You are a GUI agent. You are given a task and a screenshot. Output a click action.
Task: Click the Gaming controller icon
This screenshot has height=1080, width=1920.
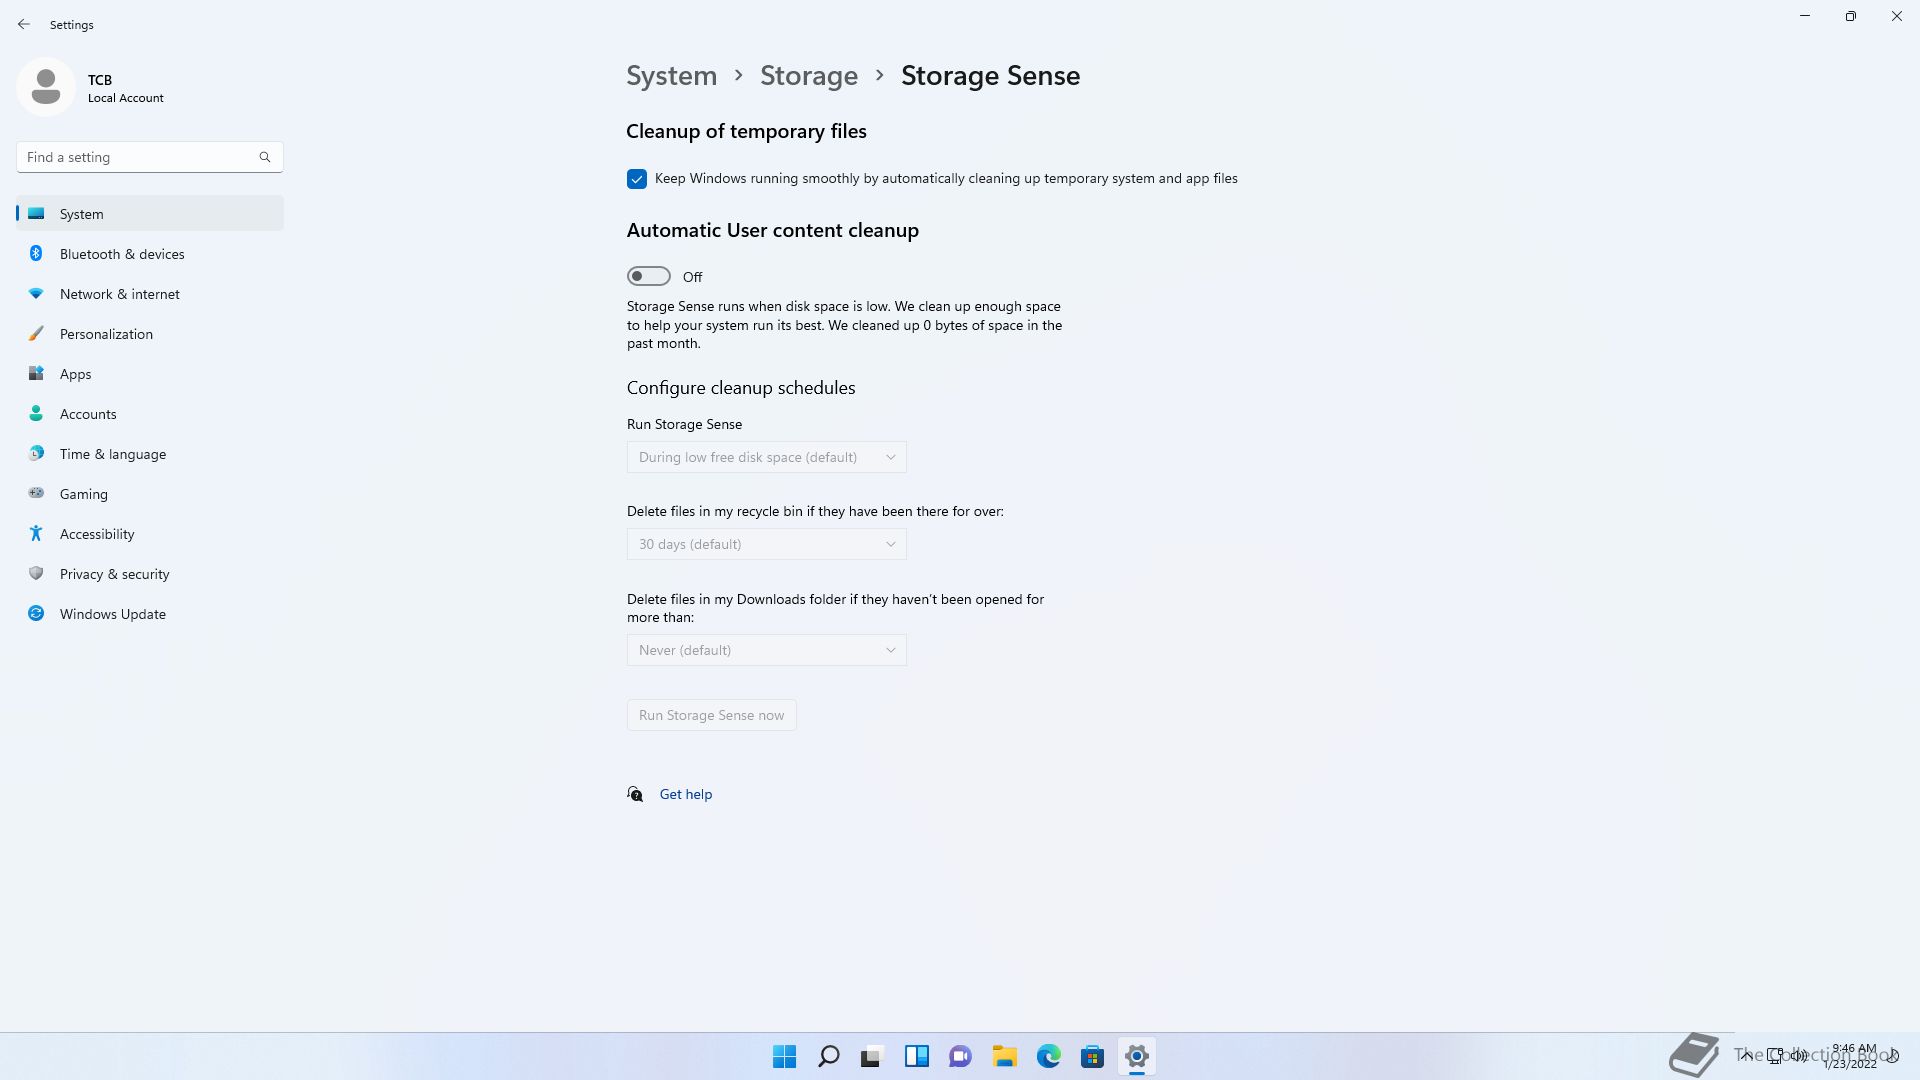(x=36, y=493)
